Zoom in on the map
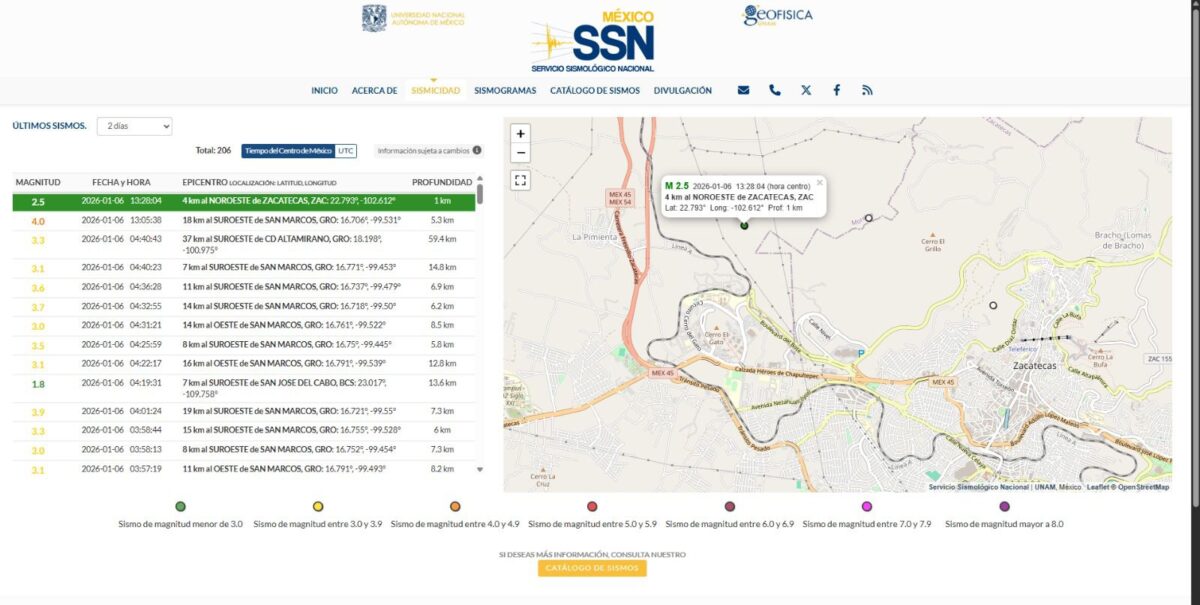The width and height of the screenshot is (1200, 605). click(x=520, y=134)
